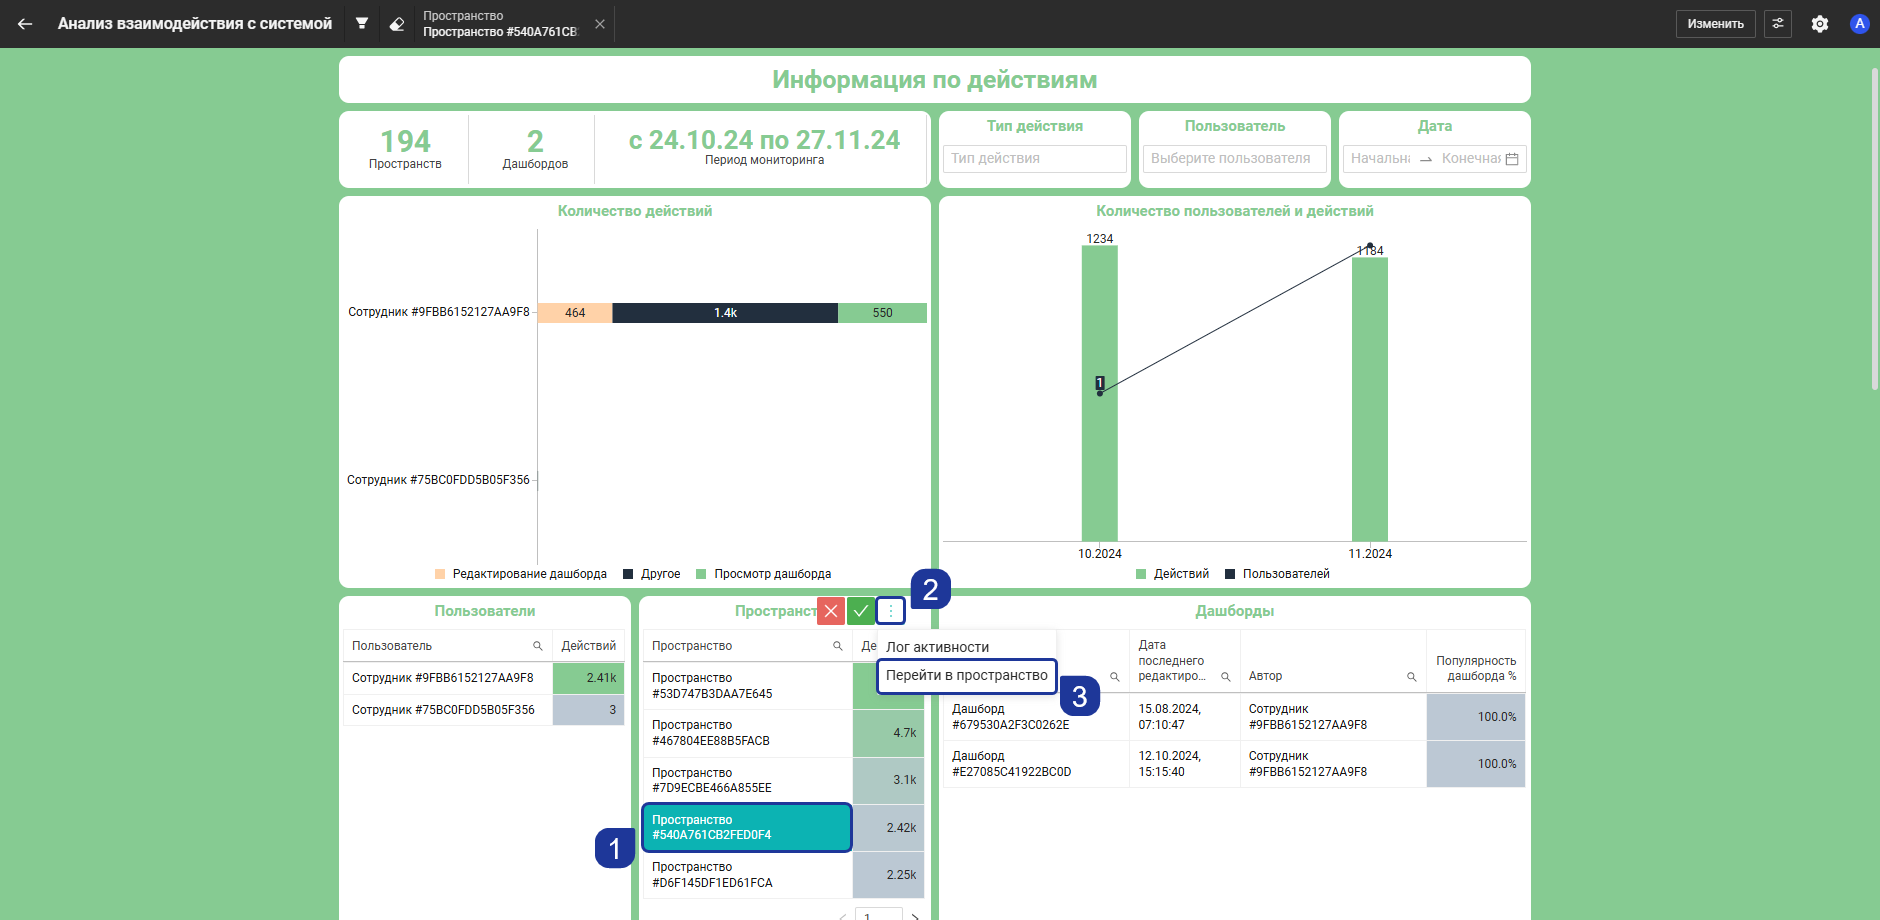This screenshot has width=1880, height=920.
Task: Select Пространство #7D9ECBE466A855EE row
Action: pyautogui.click(x=748, y=780)
